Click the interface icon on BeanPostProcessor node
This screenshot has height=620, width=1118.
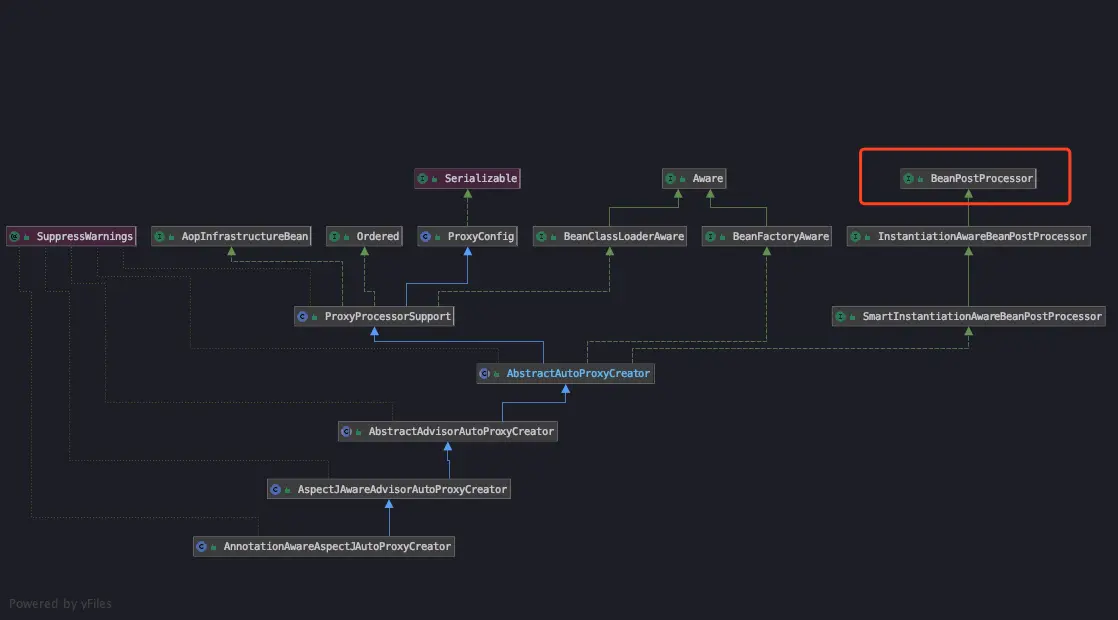pyautogui.click(x=910, y=178)
